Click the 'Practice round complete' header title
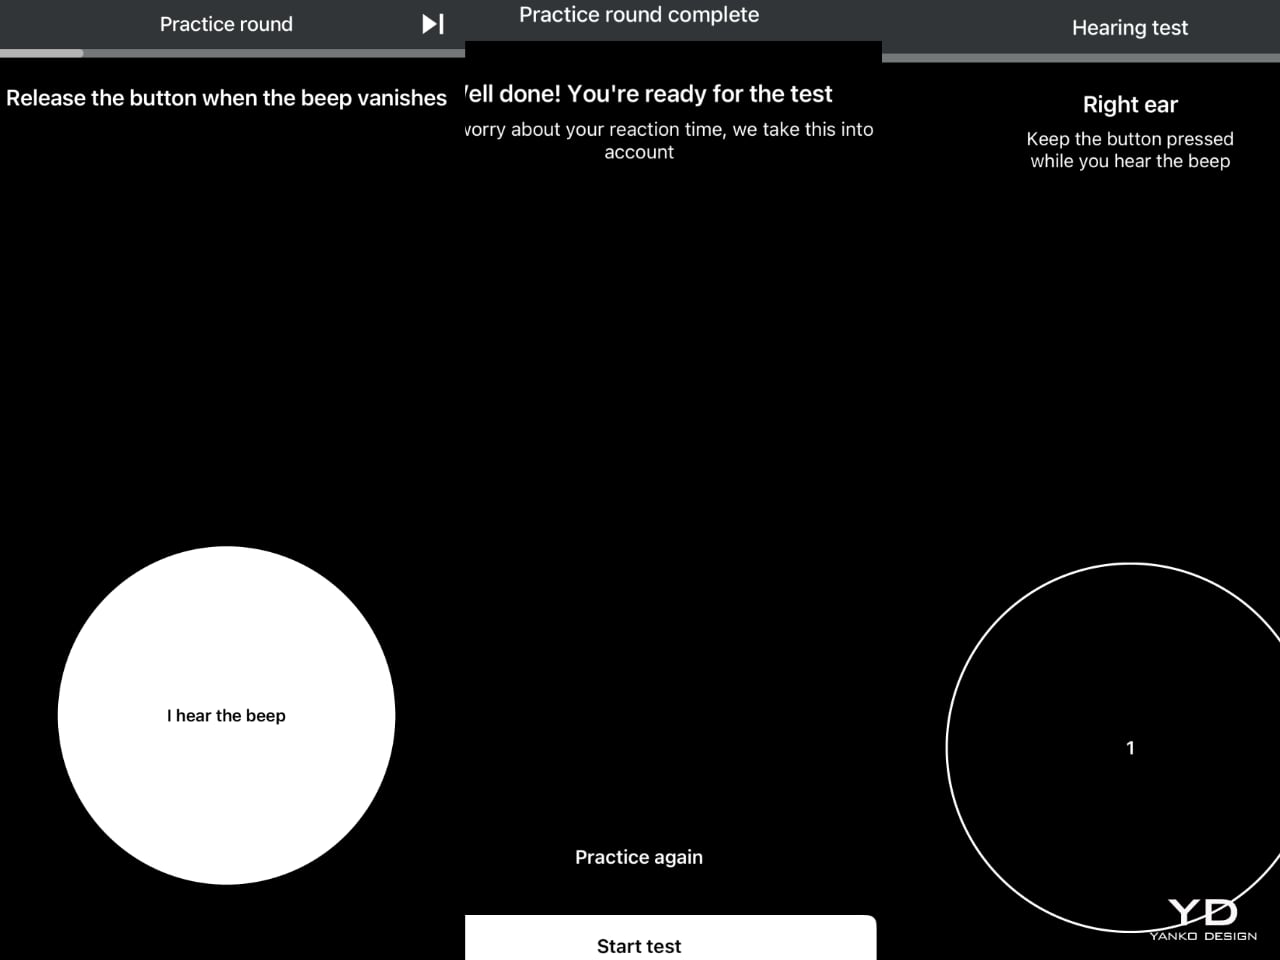 (639, 15)
